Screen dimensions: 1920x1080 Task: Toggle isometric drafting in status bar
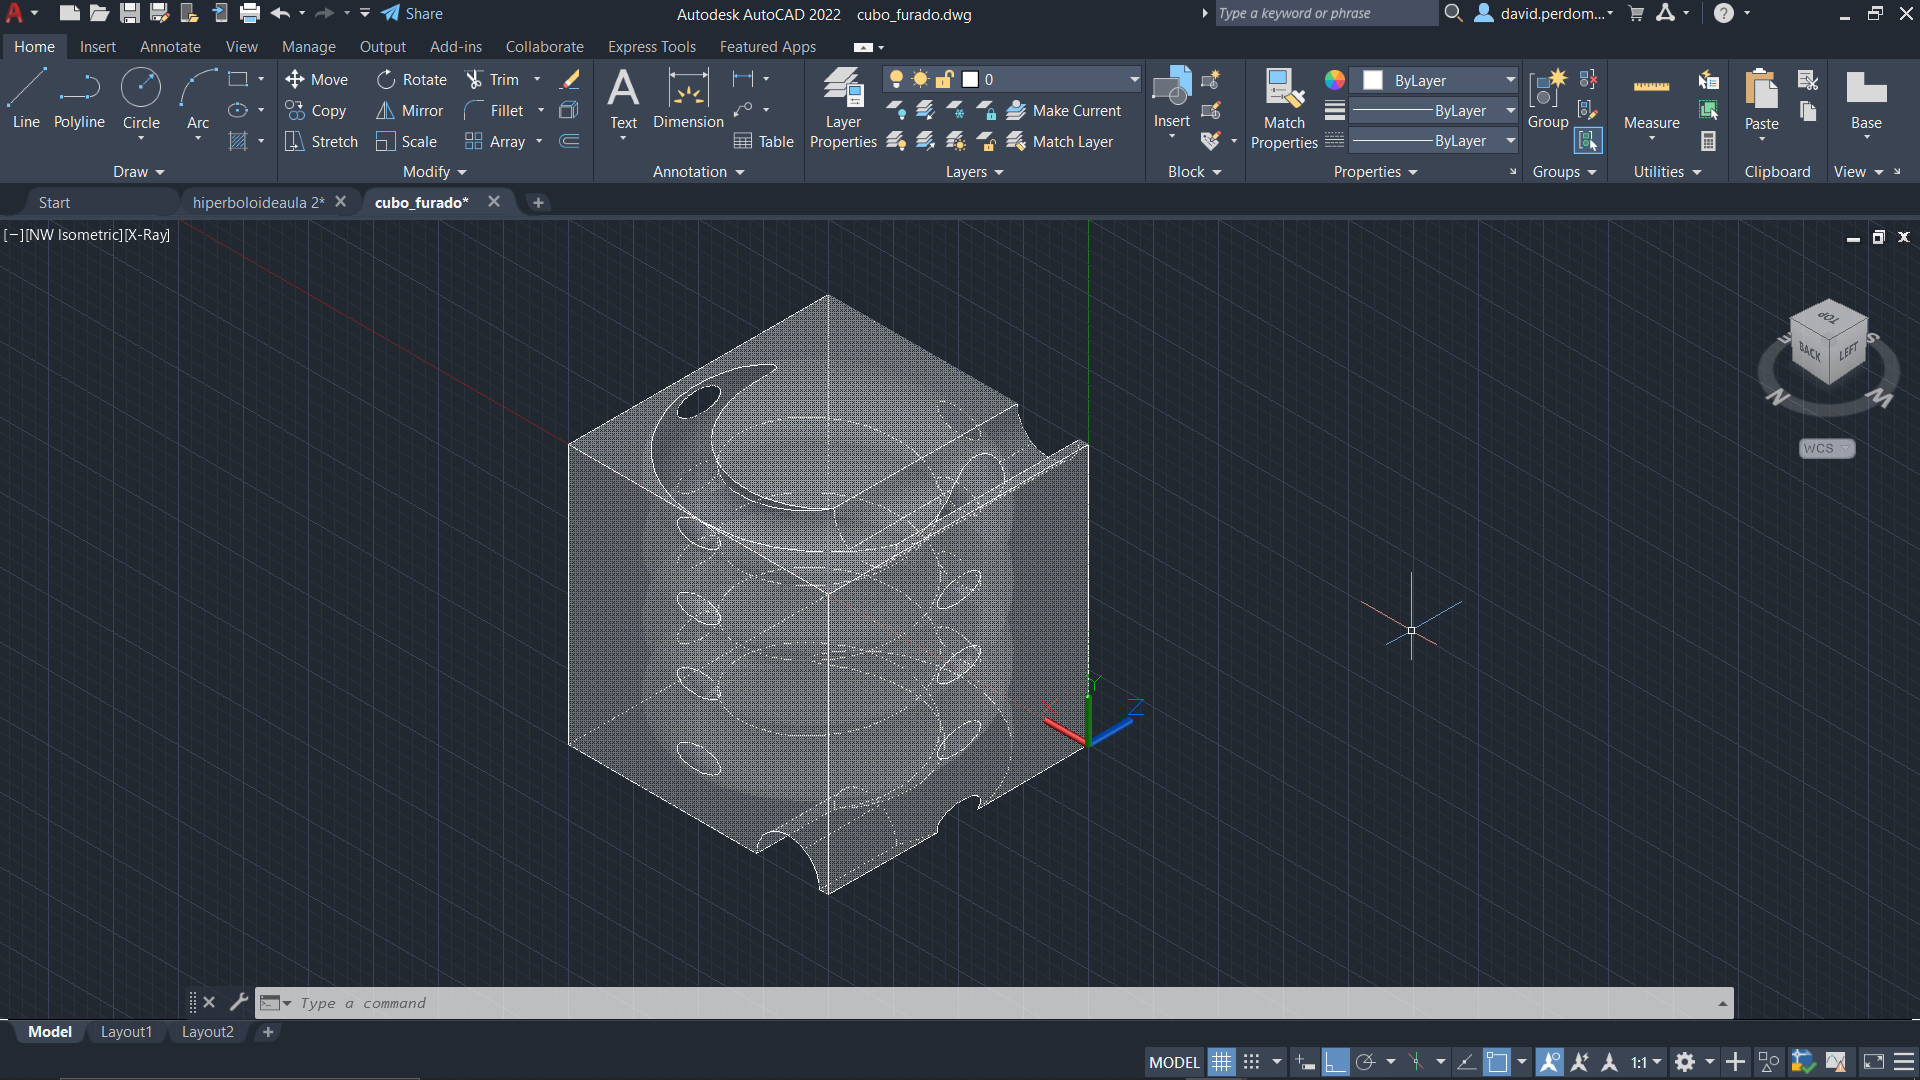1416,1062
